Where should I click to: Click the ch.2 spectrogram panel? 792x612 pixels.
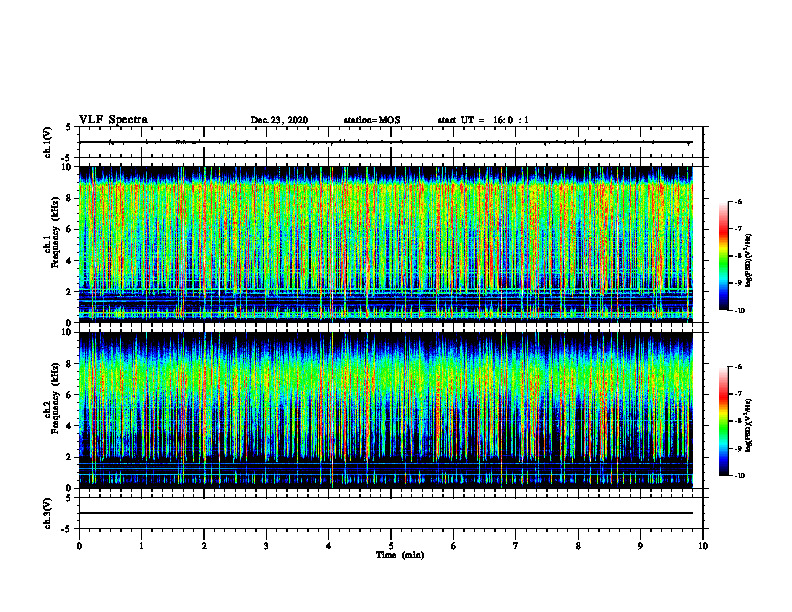click(x=386, y=410)
